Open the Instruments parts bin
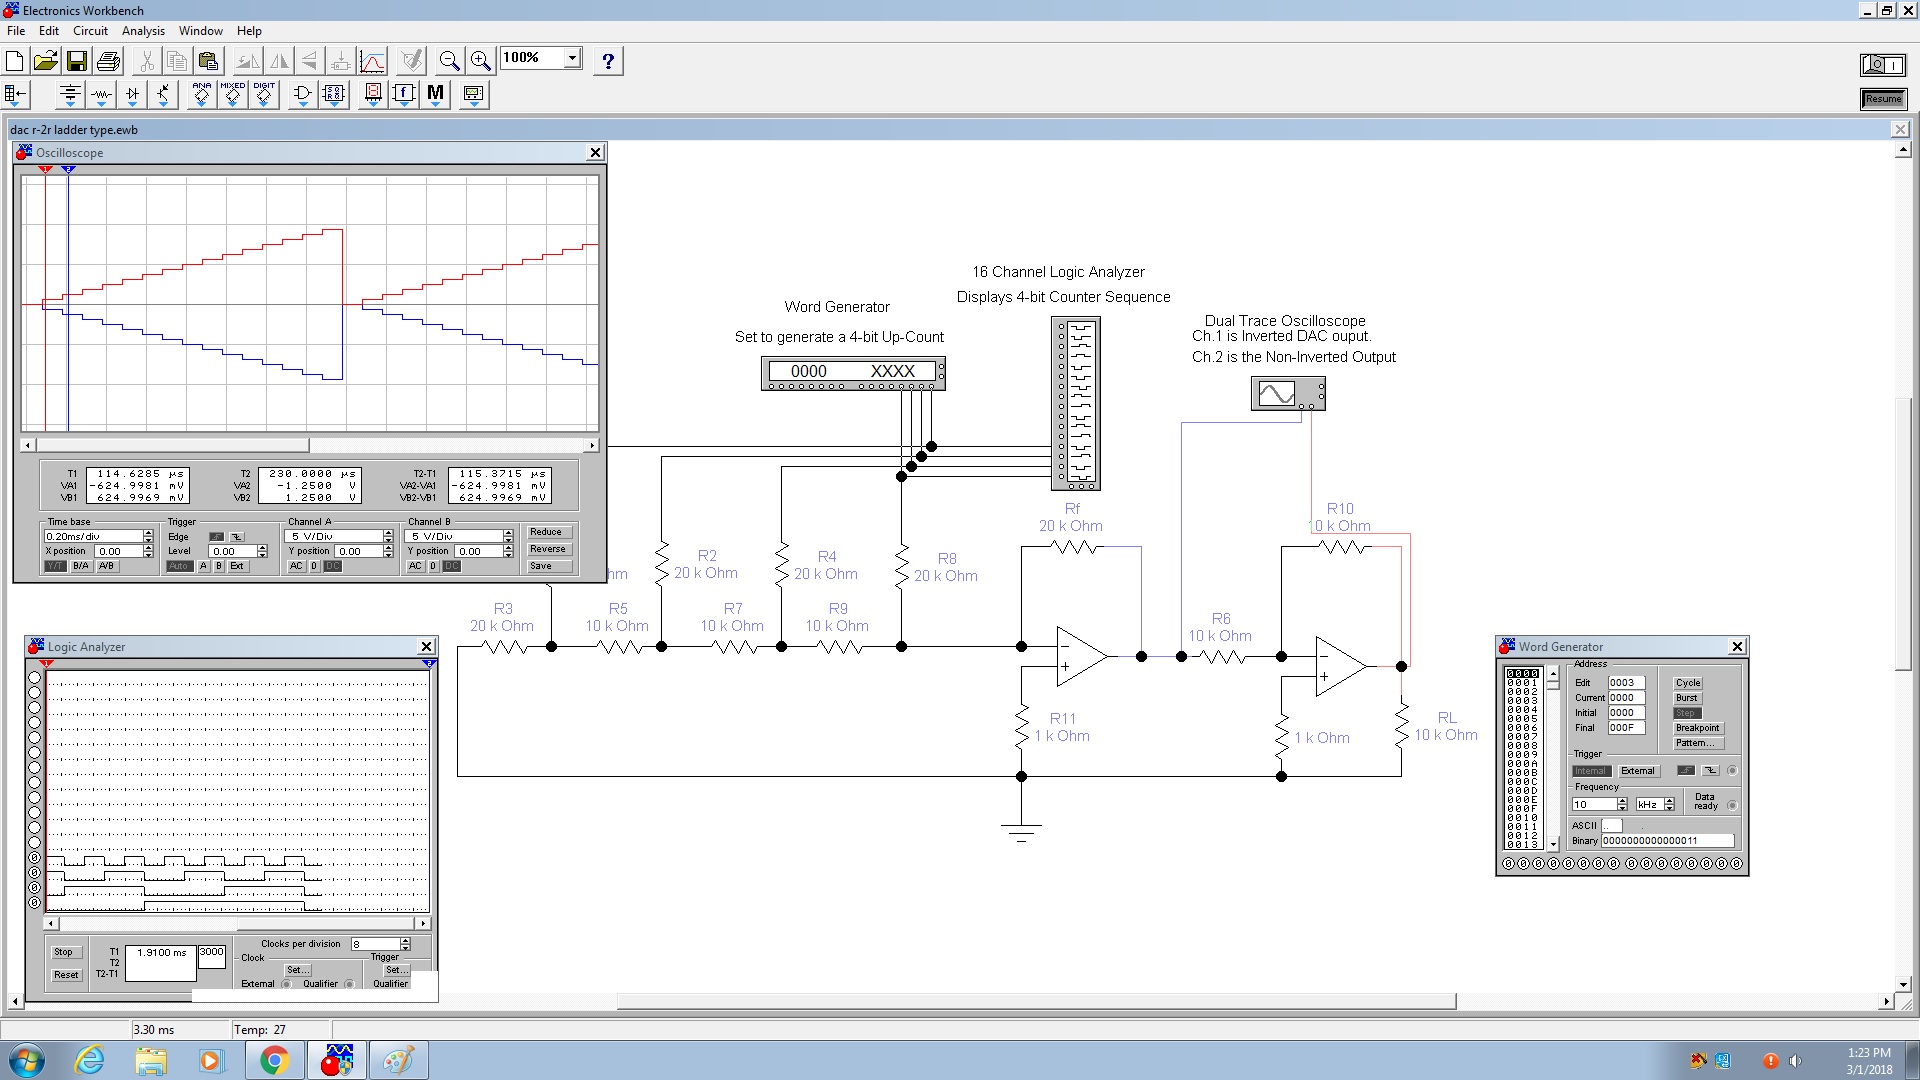The image size is (1920, 1080). tap(473, 95)
